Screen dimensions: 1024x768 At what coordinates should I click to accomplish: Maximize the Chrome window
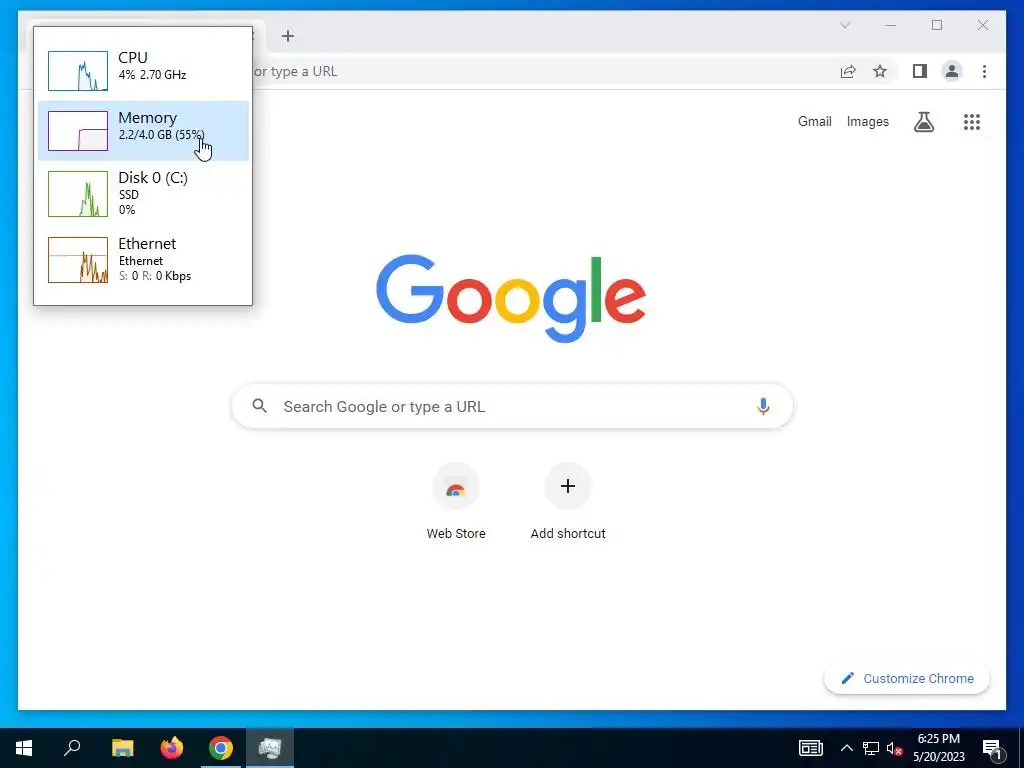coord(936,25)
